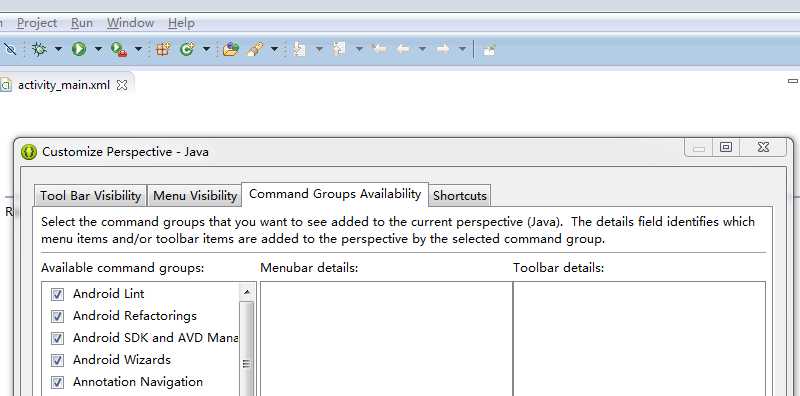Open the Run menu
The height and width of the screenshot is (396, 800).
coord(82,23)
